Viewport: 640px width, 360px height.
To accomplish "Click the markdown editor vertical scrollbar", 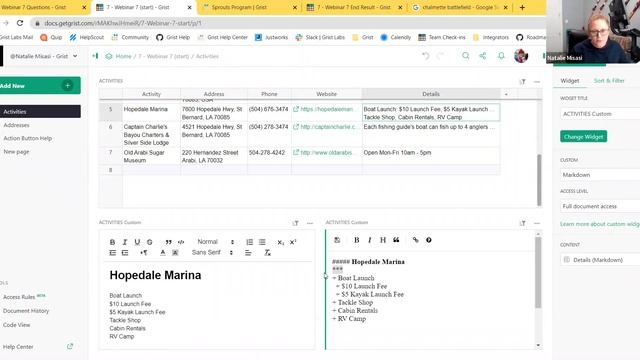I will click(538, 272).
